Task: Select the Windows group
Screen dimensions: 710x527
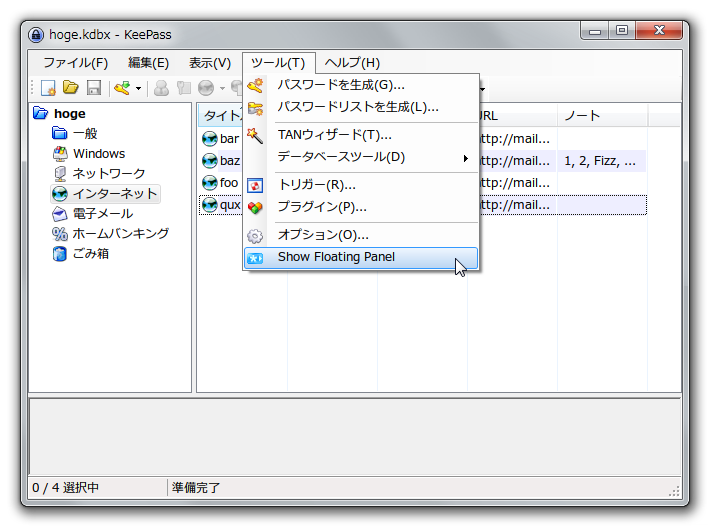Action: [x=99, y=153]
